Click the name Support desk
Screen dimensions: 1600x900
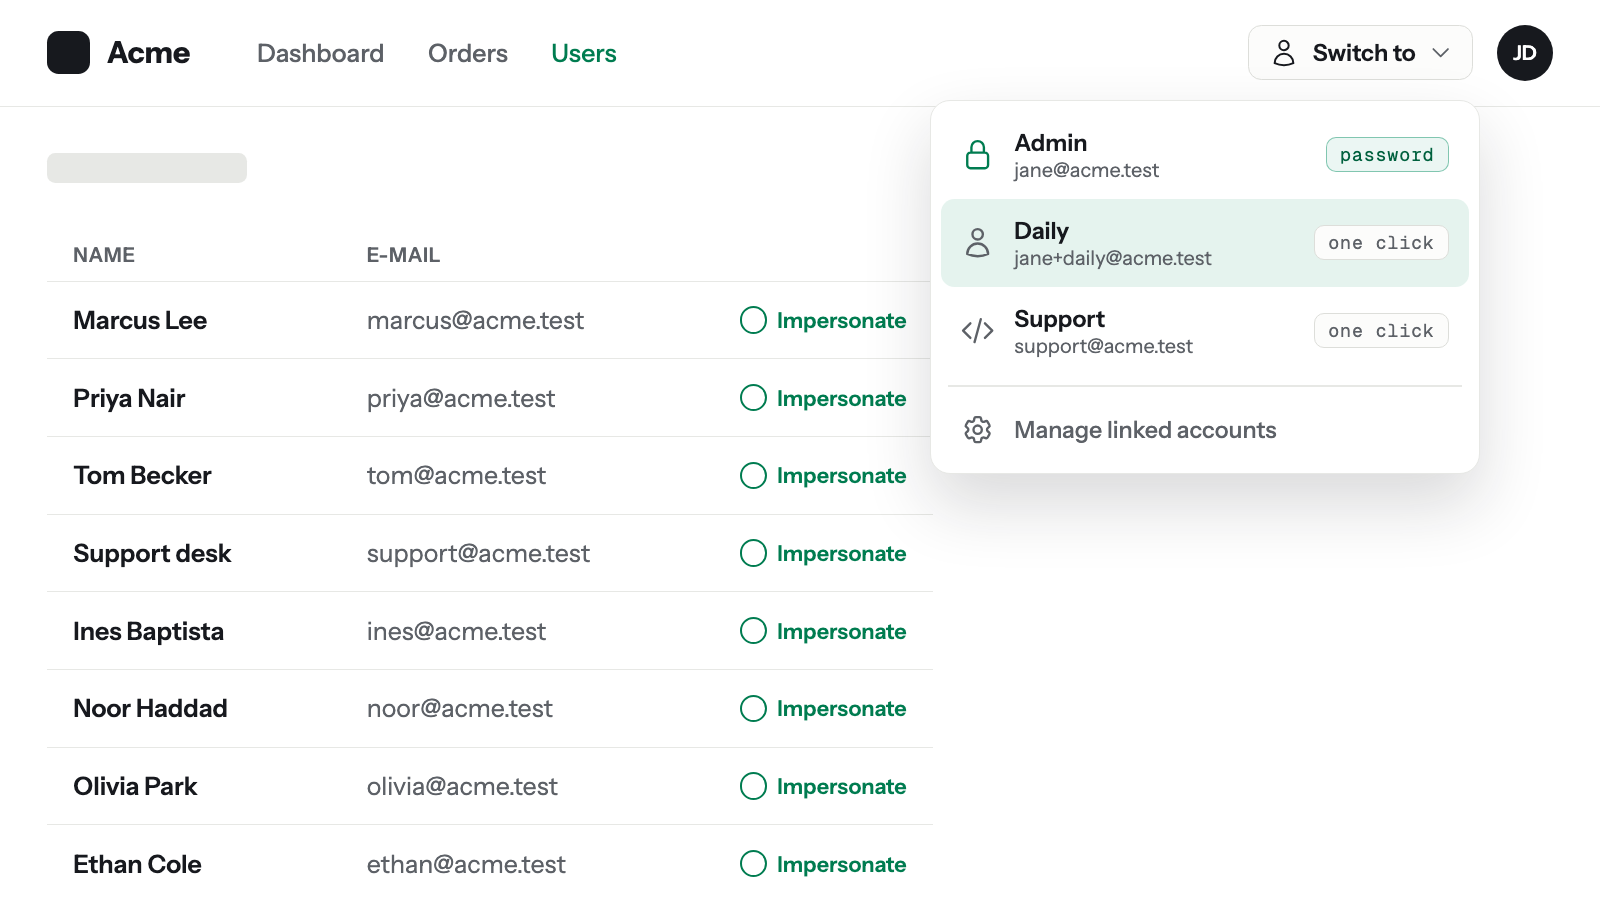152,553
